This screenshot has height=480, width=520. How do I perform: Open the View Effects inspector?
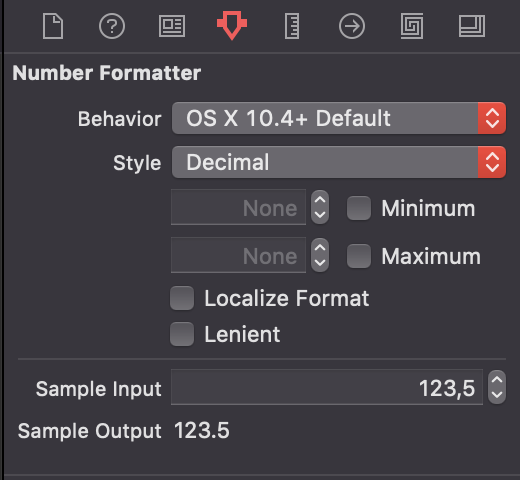click(472, 26)
